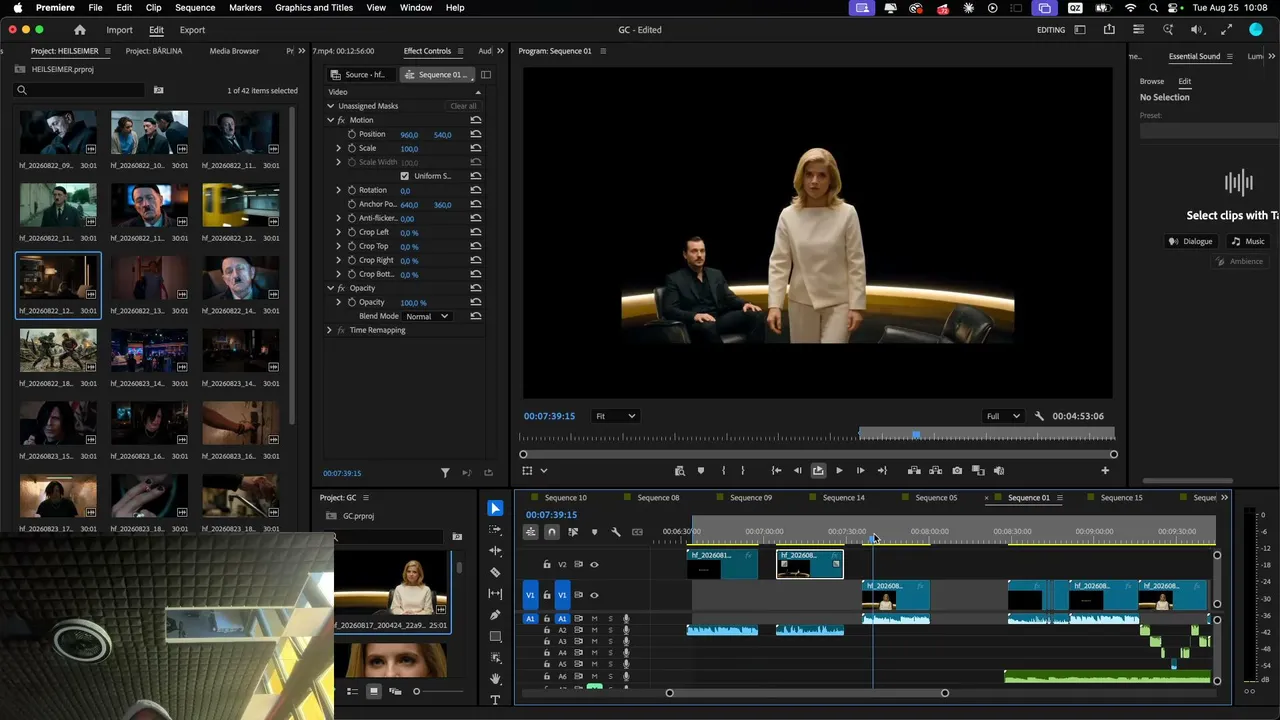The height and width of the screenshot is (720, 1280).
Task: Open macOS Spotlight search
Action: tap(1153, 8)
